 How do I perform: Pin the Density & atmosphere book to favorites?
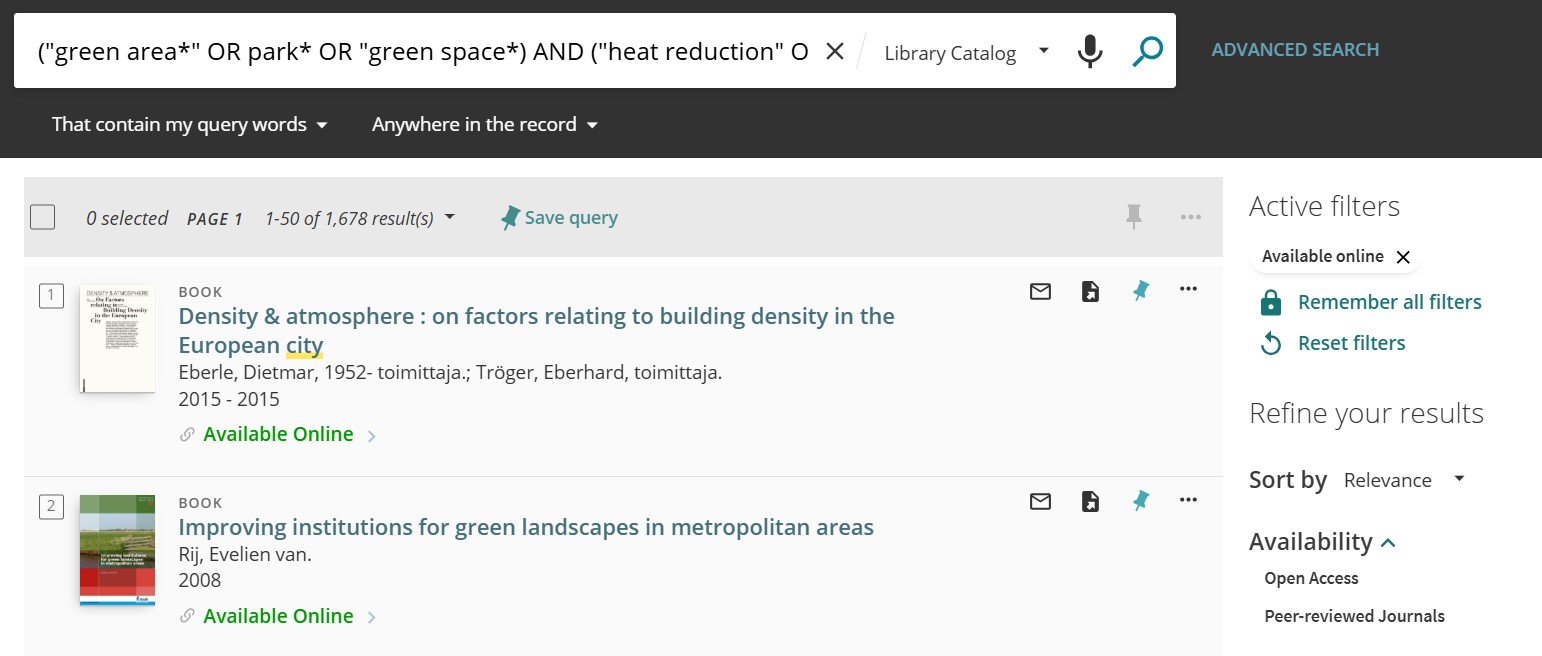coord(1140,291)
